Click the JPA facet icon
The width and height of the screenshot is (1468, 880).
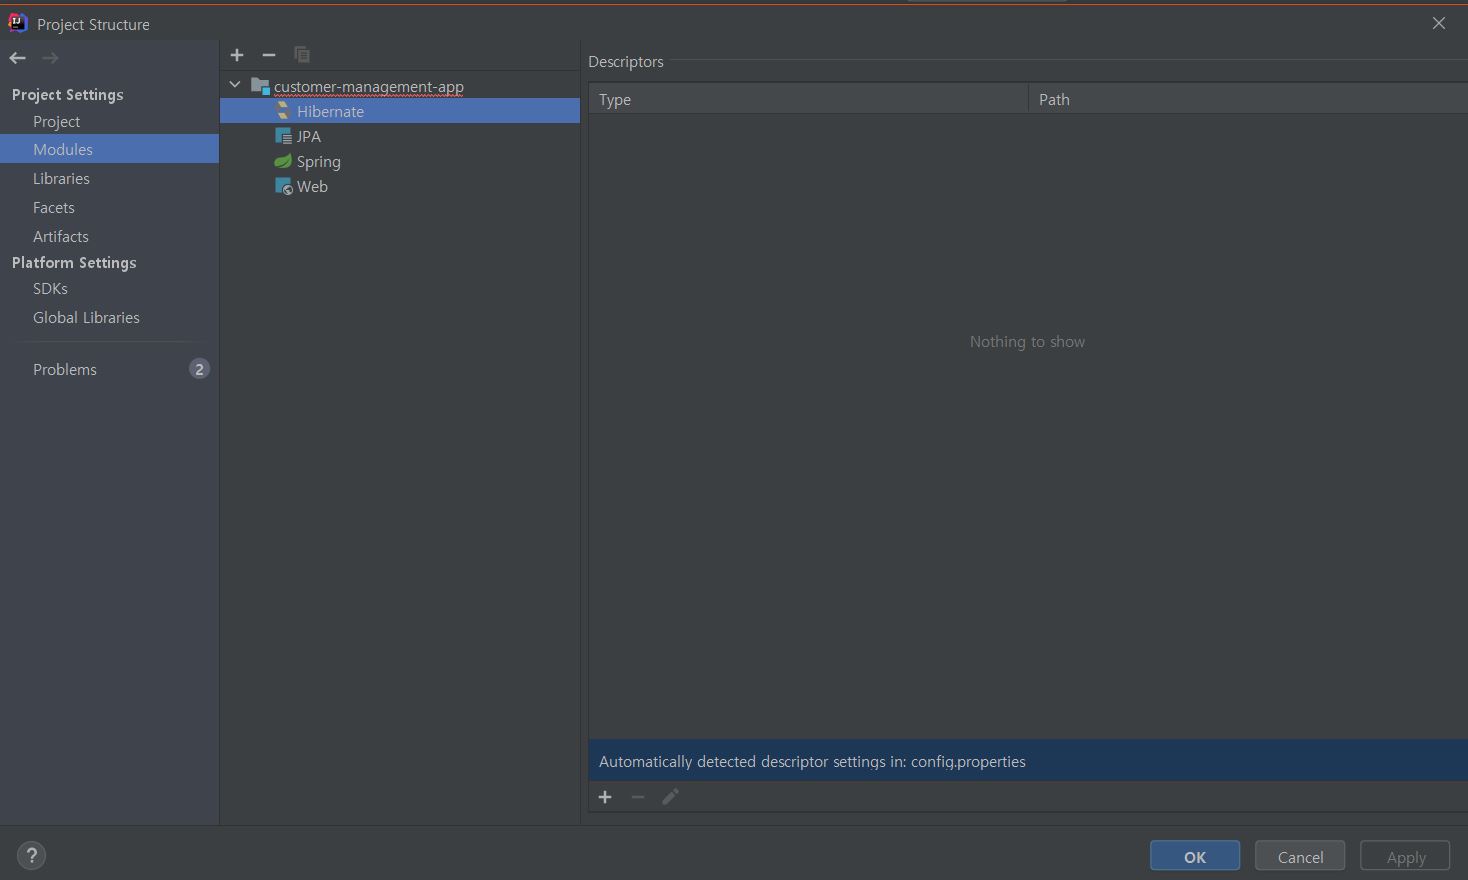pyautogui.click(x=283, y=136)
